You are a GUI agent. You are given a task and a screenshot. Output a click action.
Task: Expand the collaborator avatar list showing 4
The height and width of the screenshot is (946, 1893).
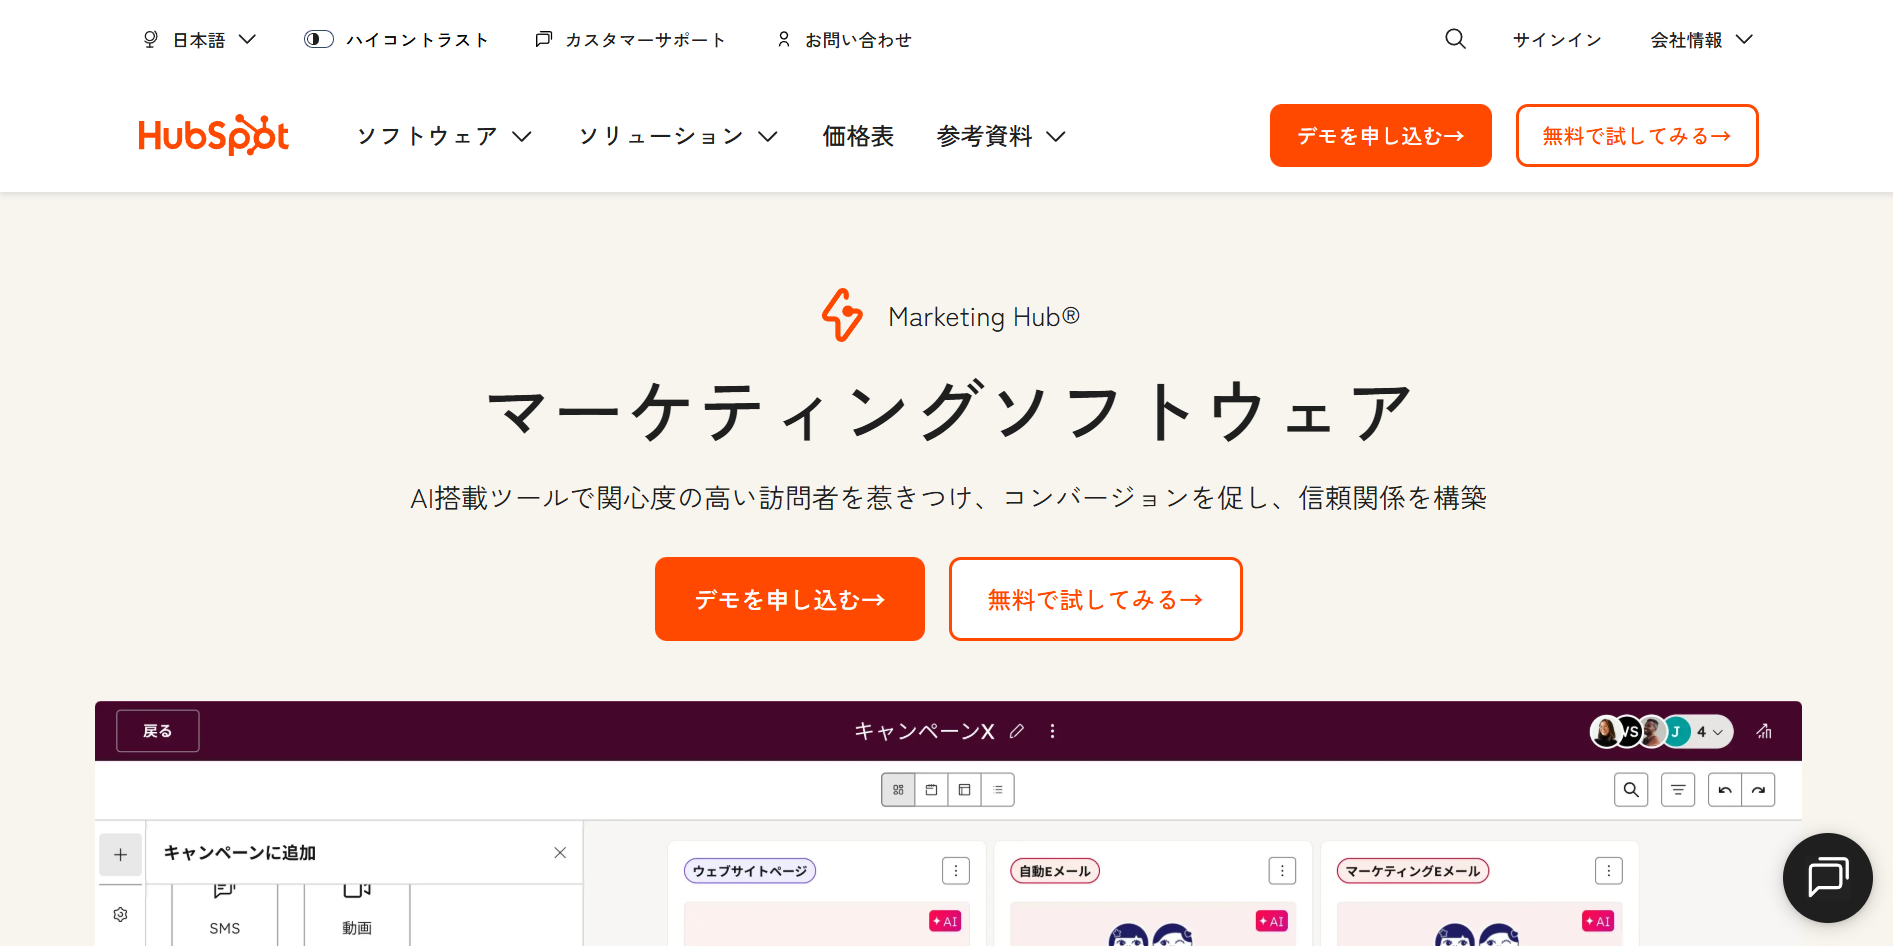[x=1706, y=731]
